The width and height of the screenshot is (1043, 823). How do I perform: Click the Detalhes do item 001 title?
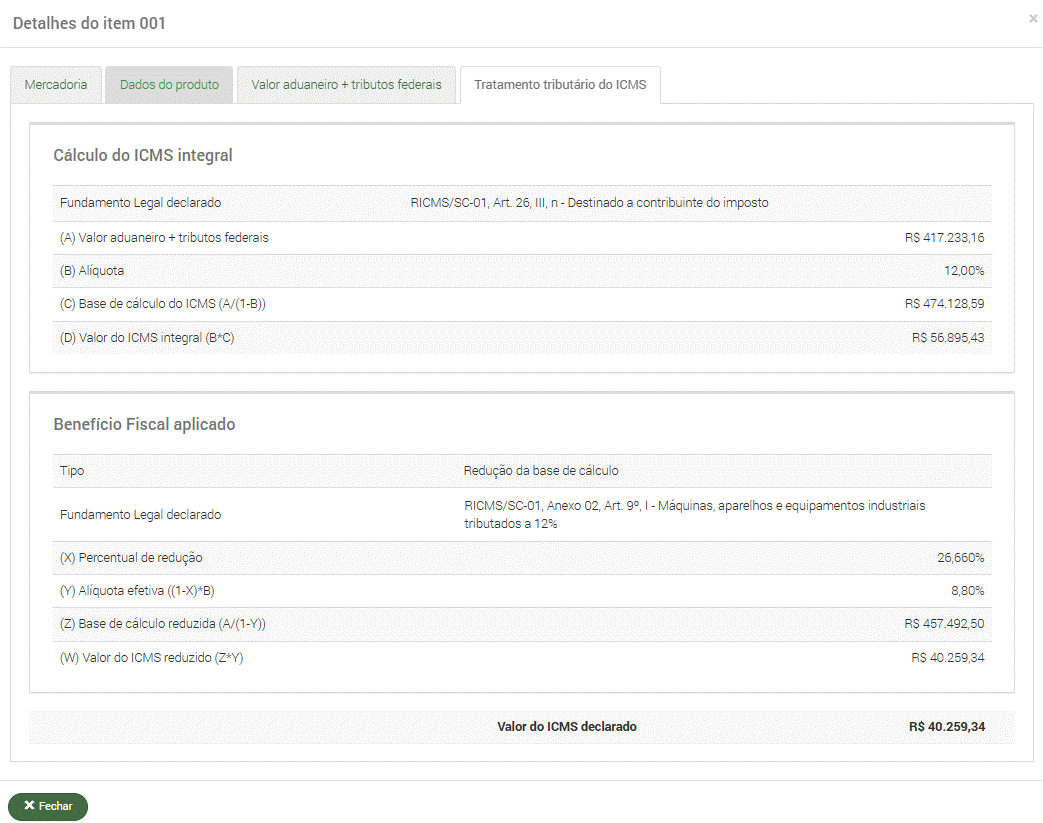pyautogui.click(x=89, y=23)
